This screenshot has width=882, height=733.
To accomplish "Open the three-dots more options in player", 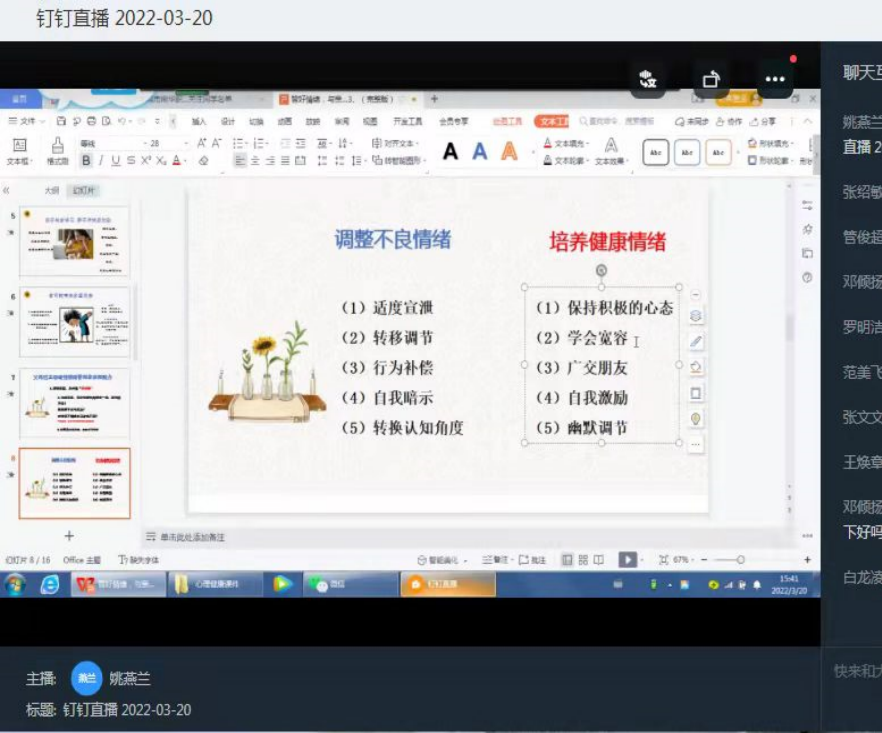I will tap(775, 79).
